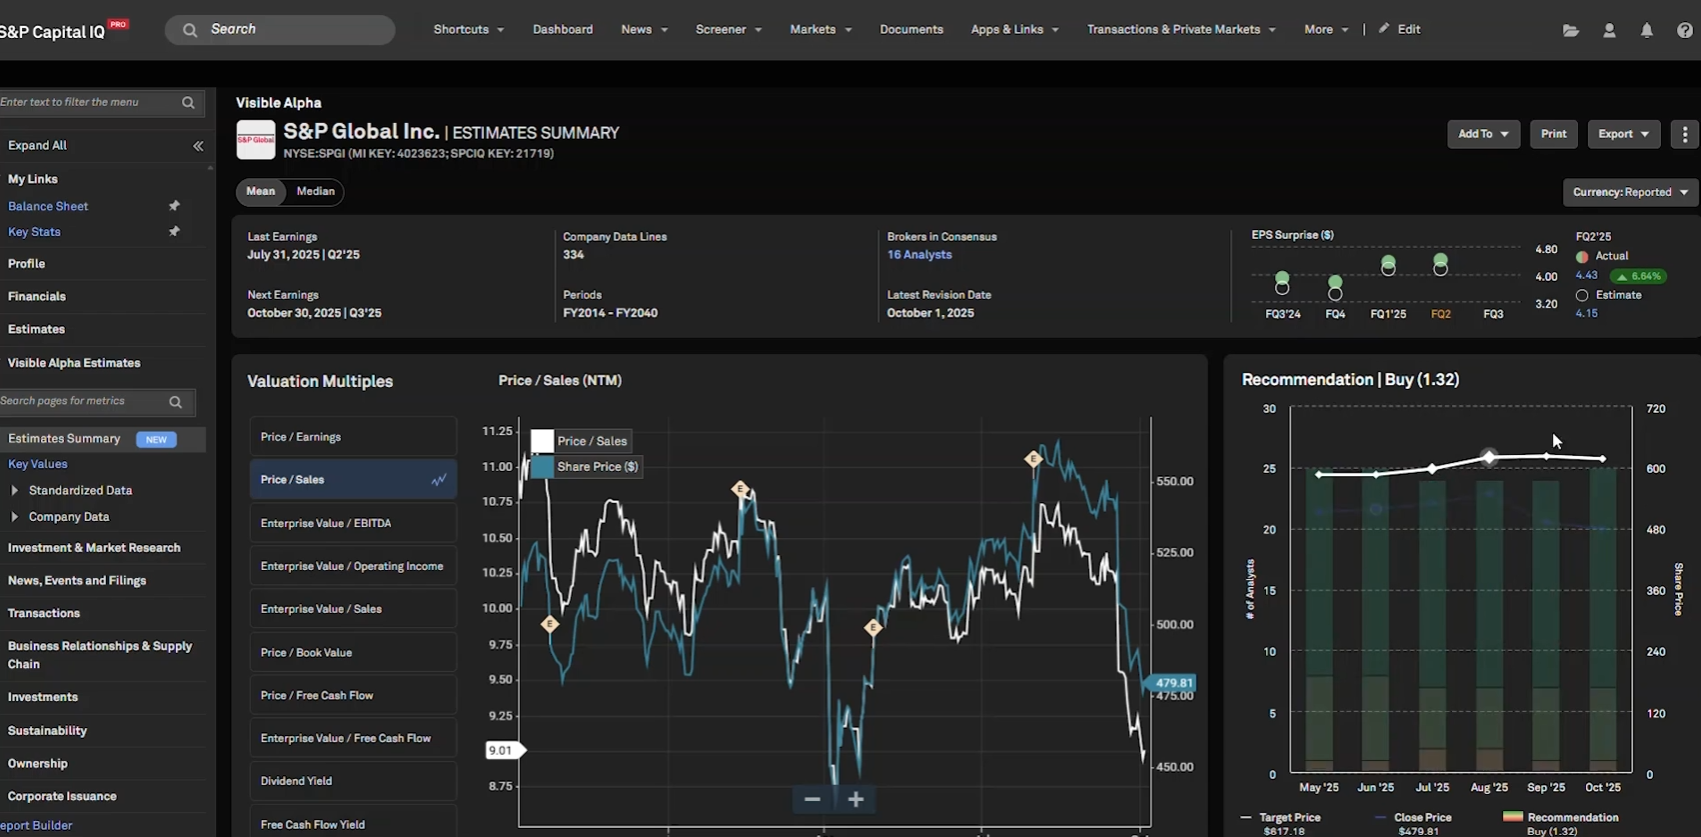
Task: Click the S&P Capital IQ Pro logo
Action: (x=64, y=30)
